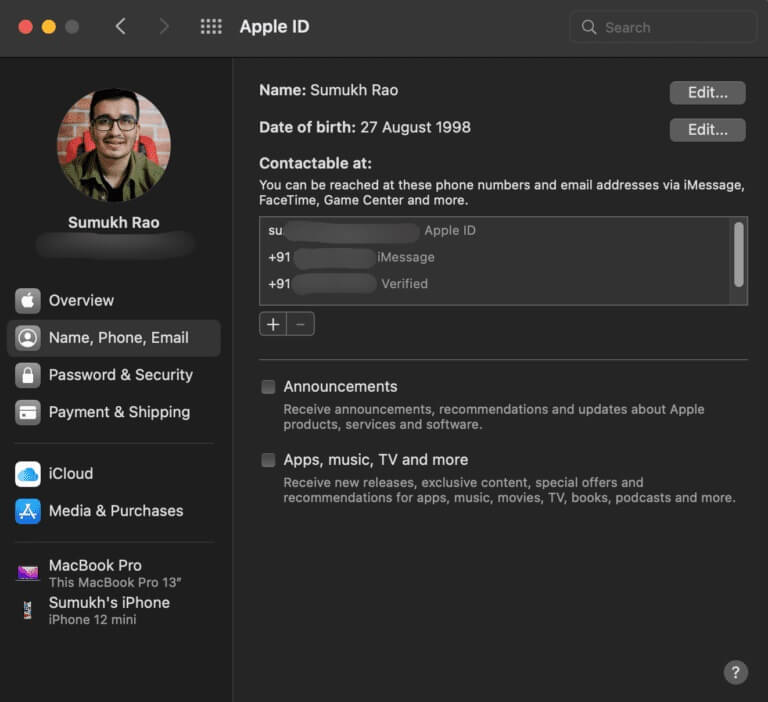This screenshot has height=702, width=768.
Task: Click the red close window button
Action: click(x=25, y=26)
